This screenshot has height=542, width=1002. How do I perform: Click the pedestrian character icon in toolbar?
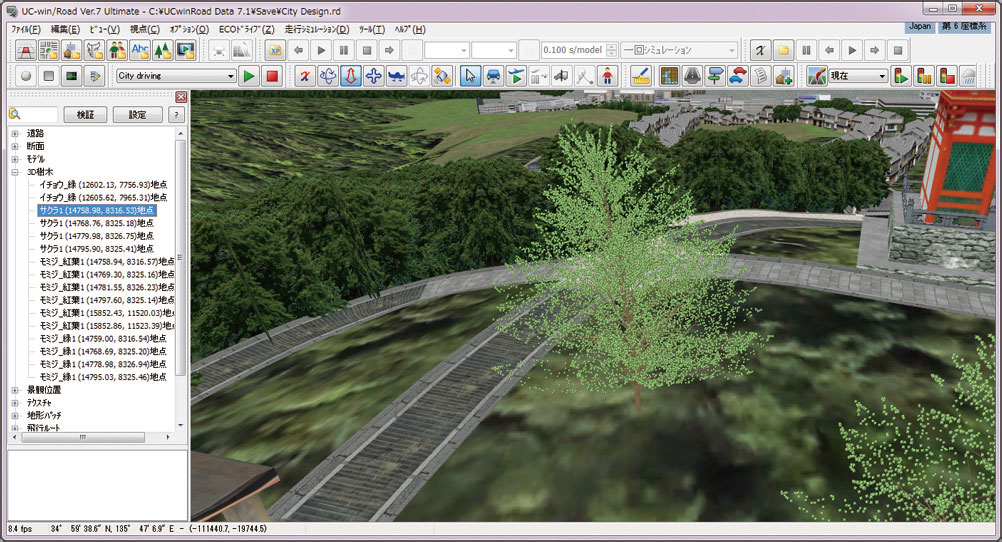[x=608, y=76]
